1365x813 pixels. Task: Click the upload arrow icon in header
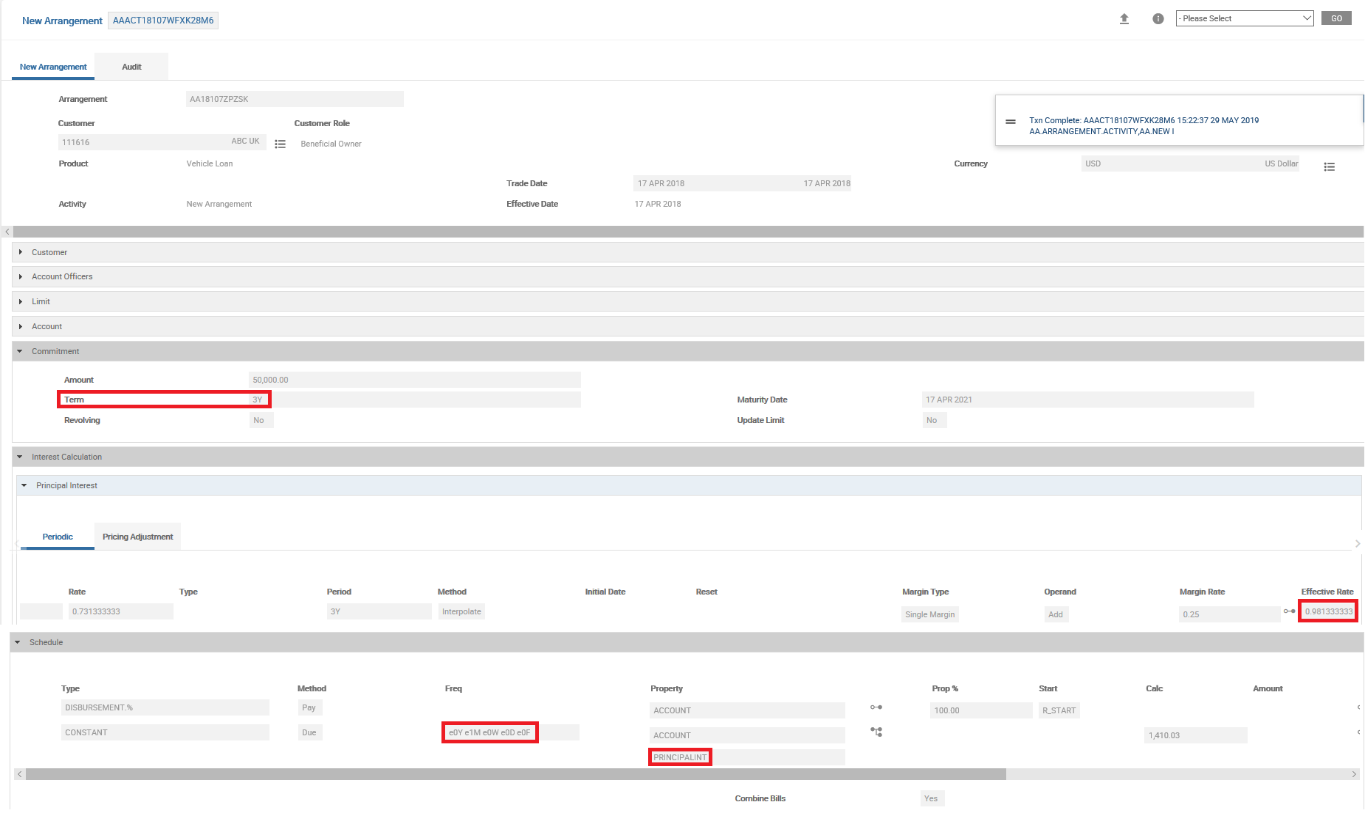(x=1124, y=19)
